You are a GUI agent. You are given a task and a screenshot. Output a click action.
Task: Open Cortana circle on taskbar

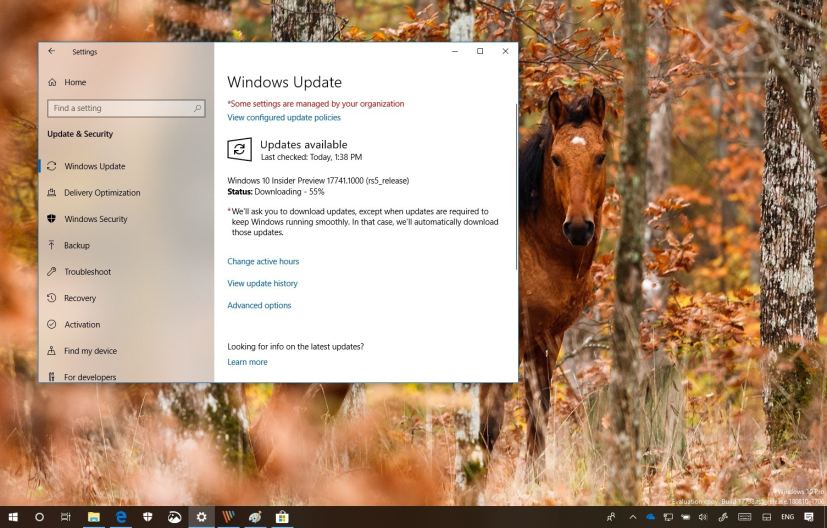coord(39,517)
